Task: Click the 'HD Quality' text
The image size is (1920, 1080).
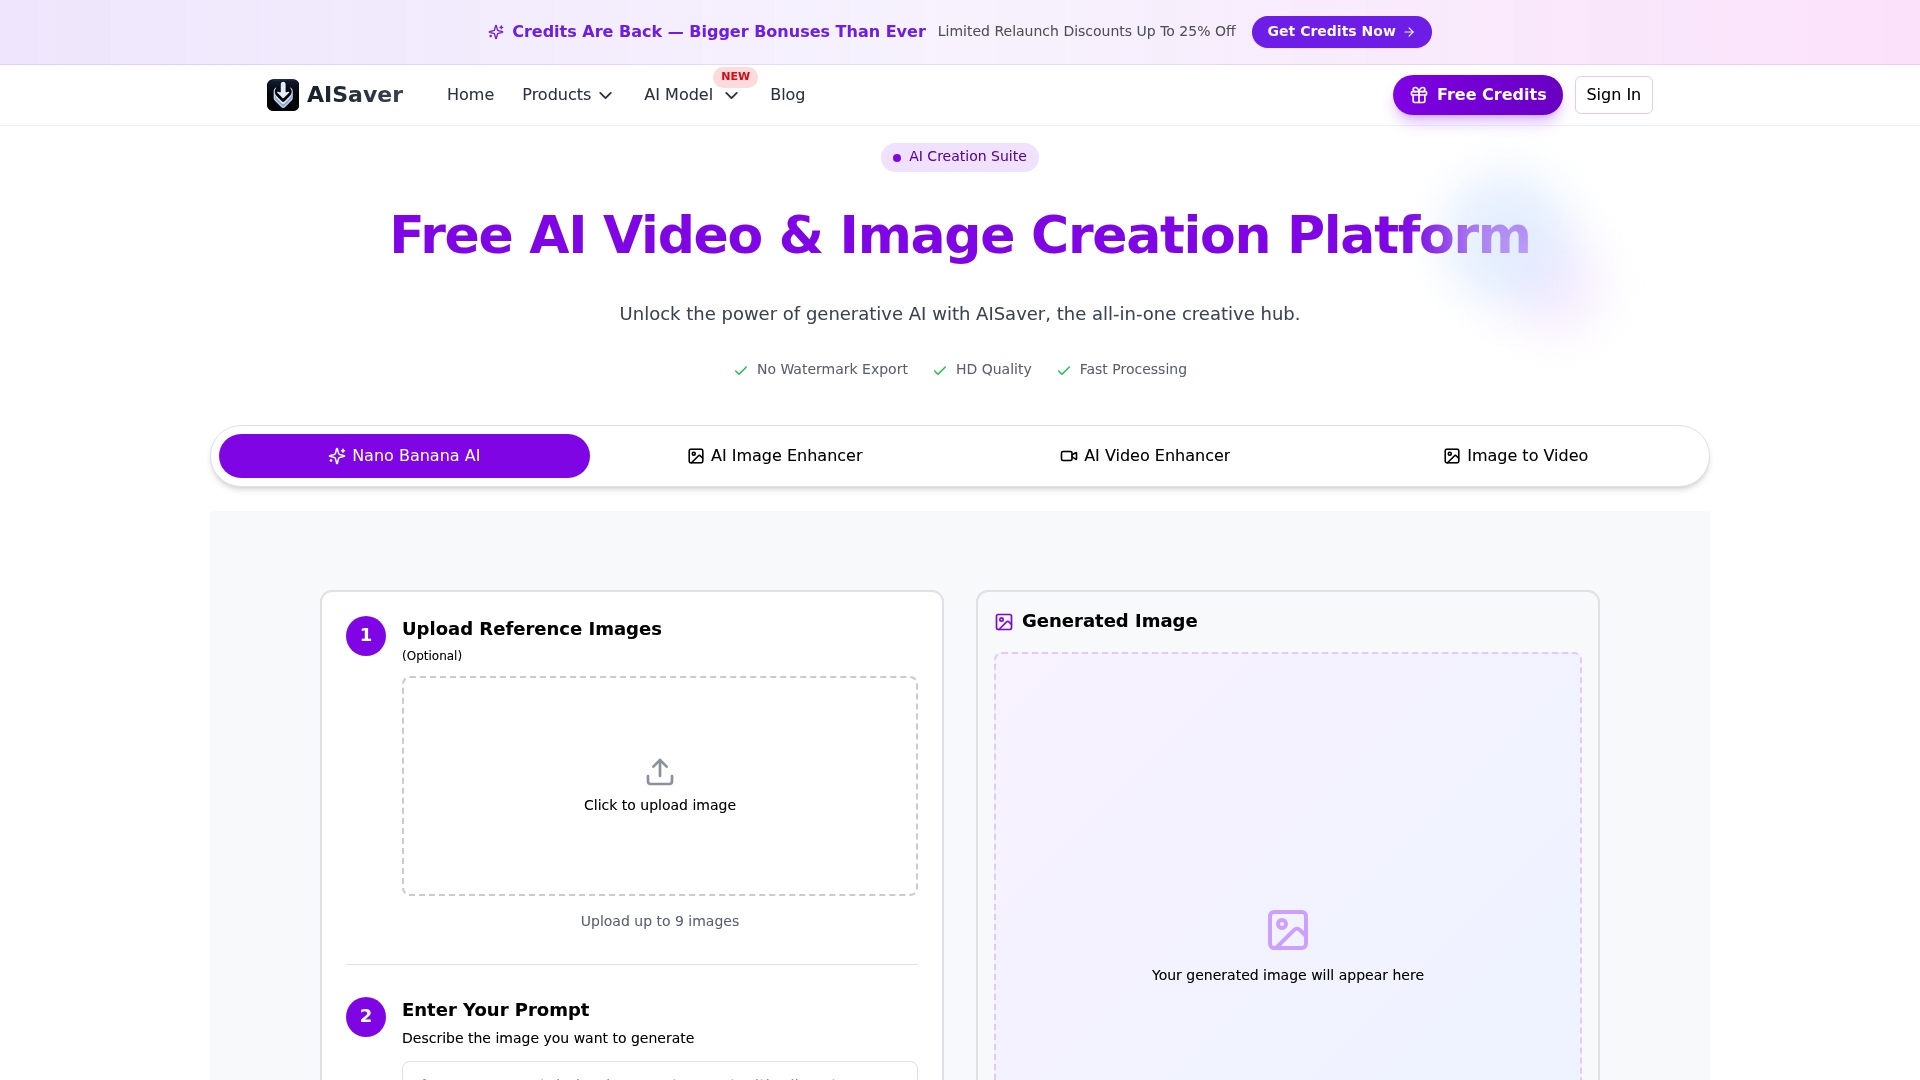Action: [x=993, y=370]
